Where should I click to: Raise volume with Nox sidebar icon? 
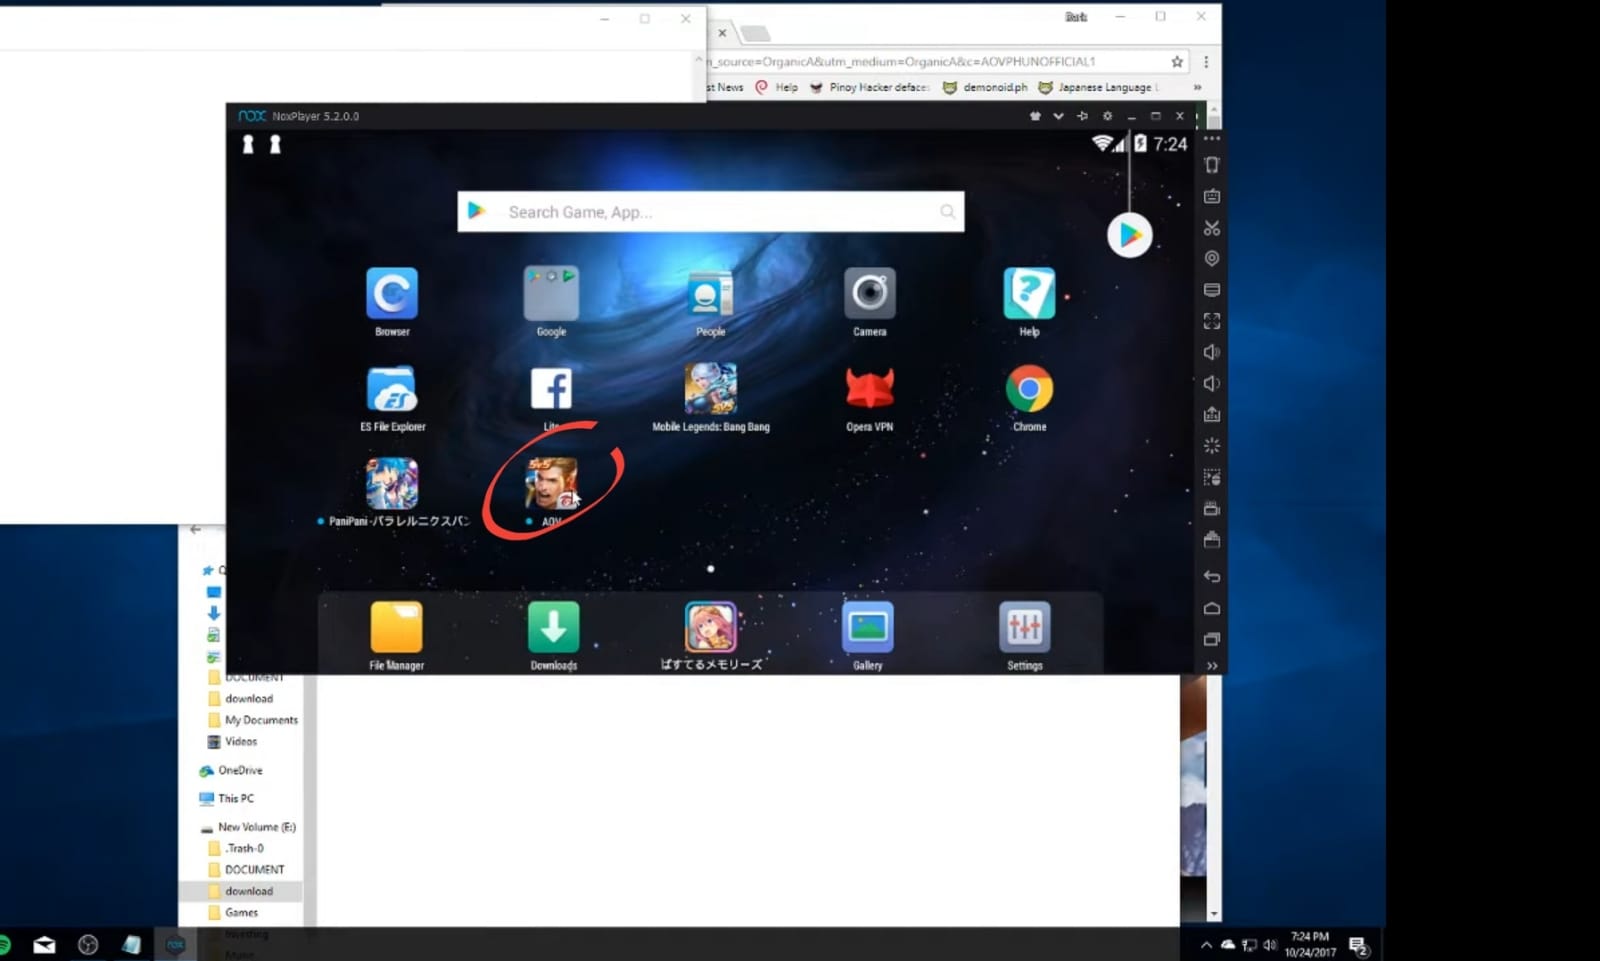pos(1212,352)
